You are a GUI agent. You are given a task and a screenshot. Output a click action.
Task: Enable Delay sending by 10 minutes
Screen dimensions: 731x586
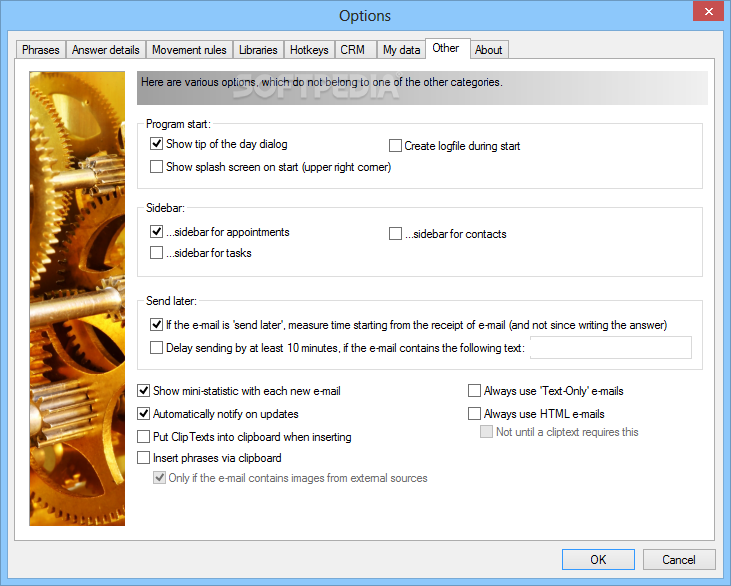[156, 348]
